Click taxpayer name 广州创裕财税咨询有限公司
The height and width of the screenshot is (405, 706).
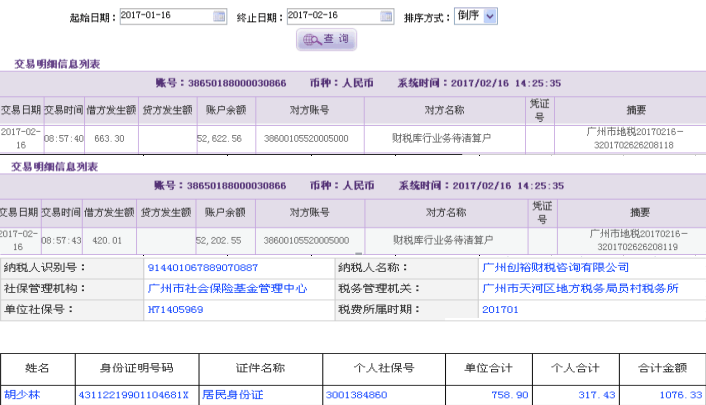point(555,267)
